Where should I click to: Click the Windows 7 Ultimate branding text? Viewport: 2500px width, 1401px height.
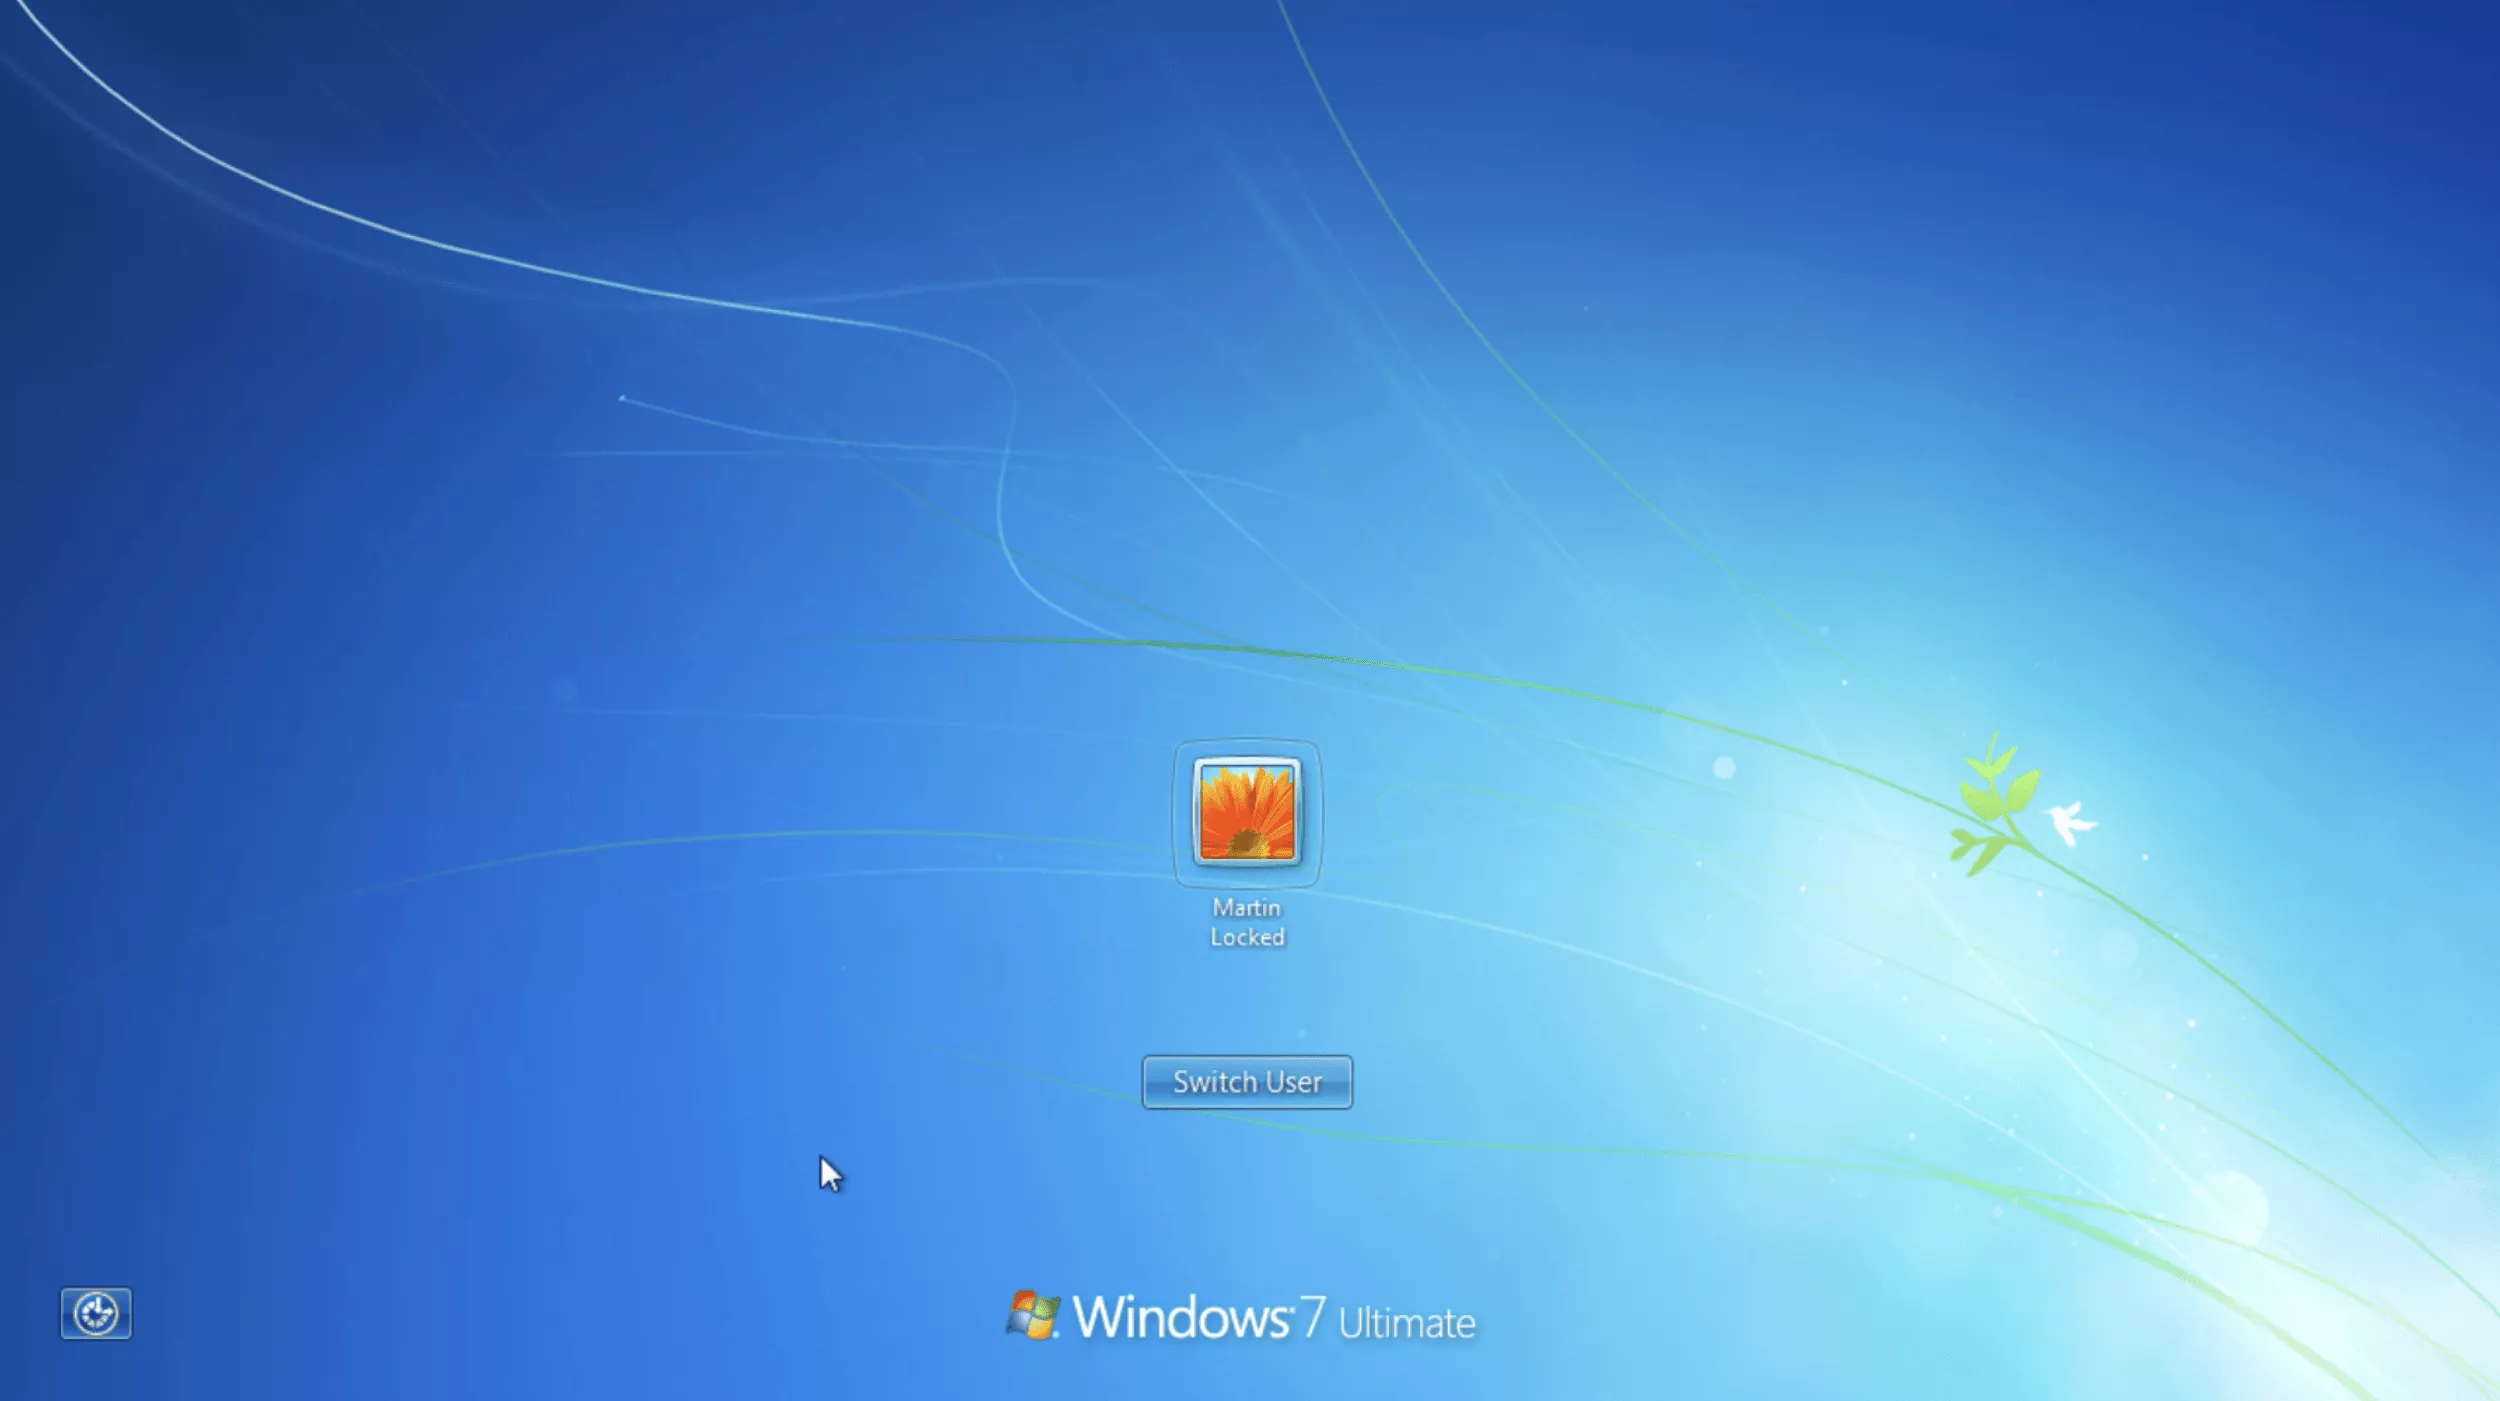click(x=1230, y=1318)
